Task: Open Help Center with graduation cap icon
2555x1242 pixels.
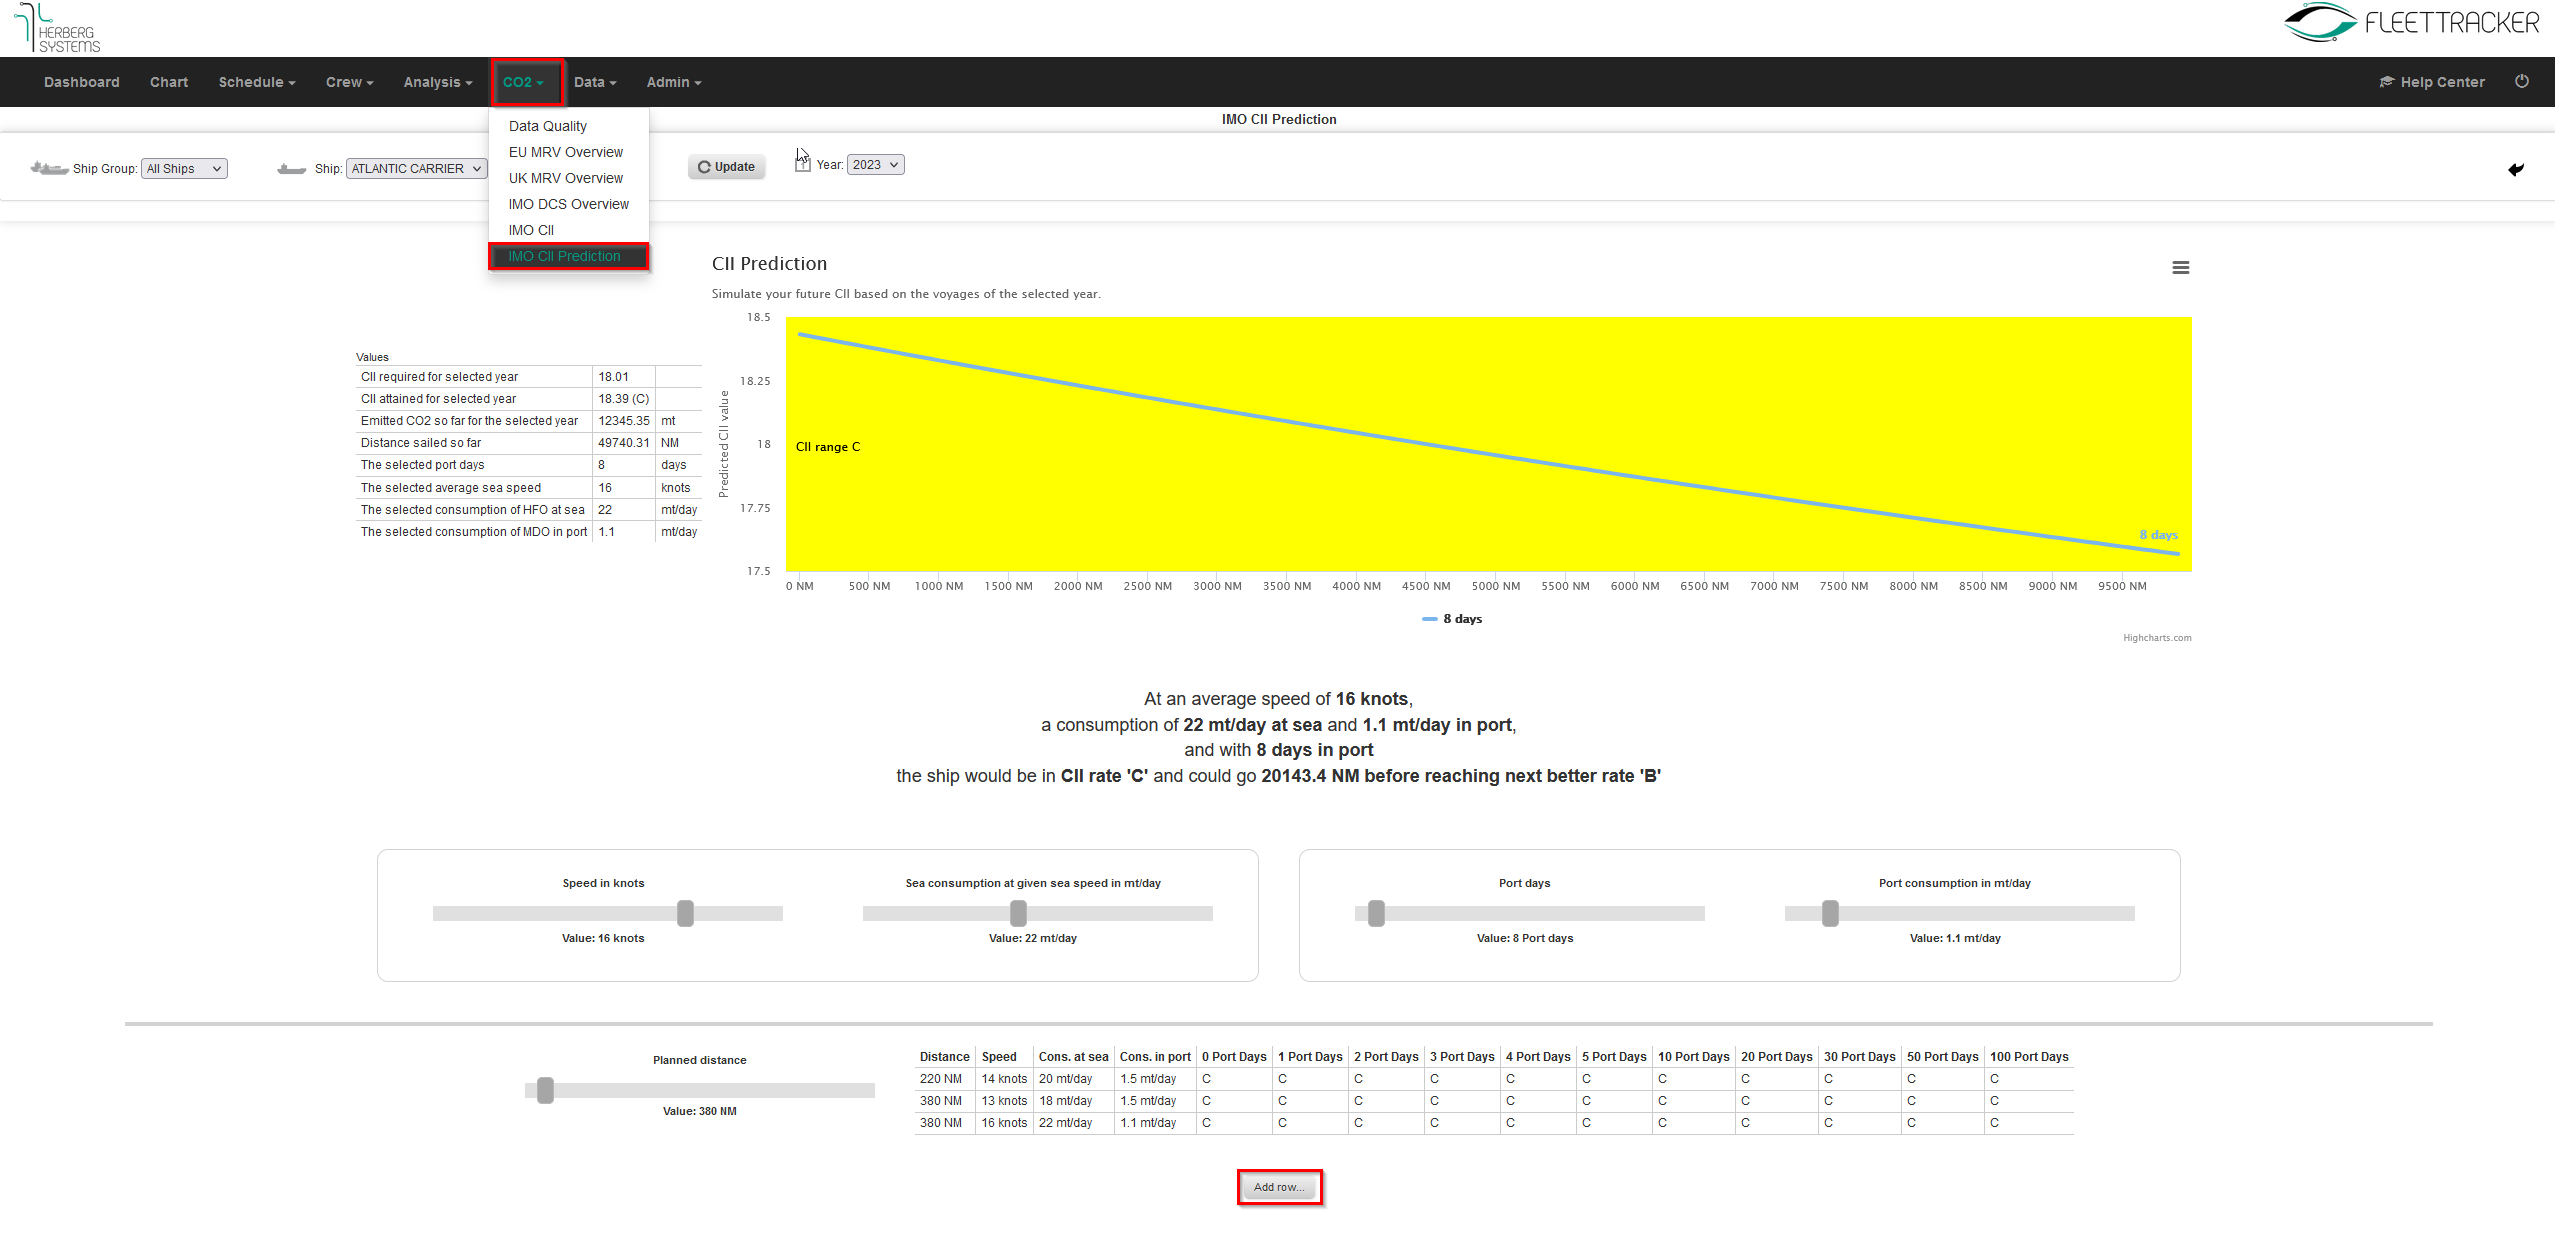Action: [2431, 82]
